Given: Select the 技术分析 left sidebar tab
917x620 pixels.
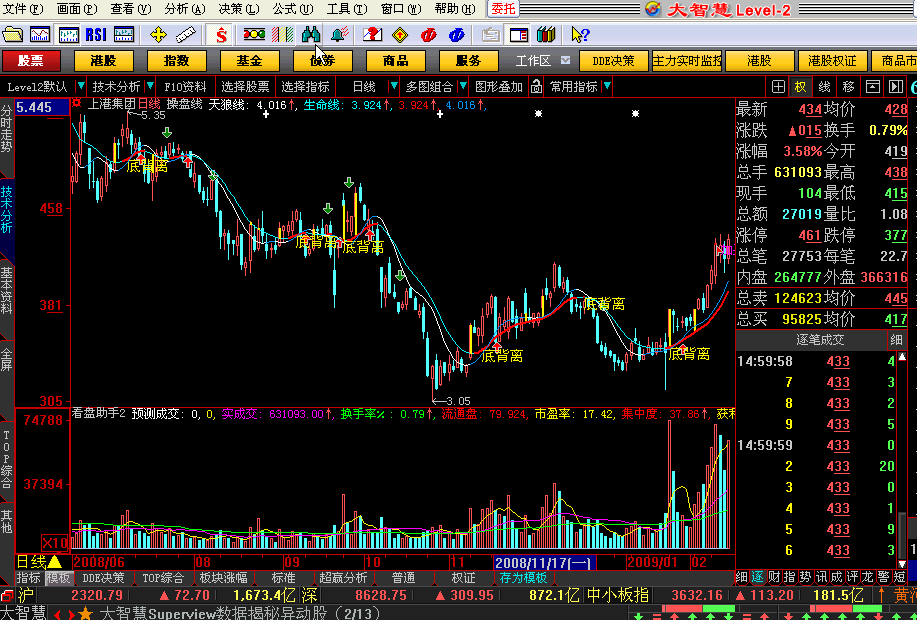Looking at the screenshot, I should pos(6,209).
